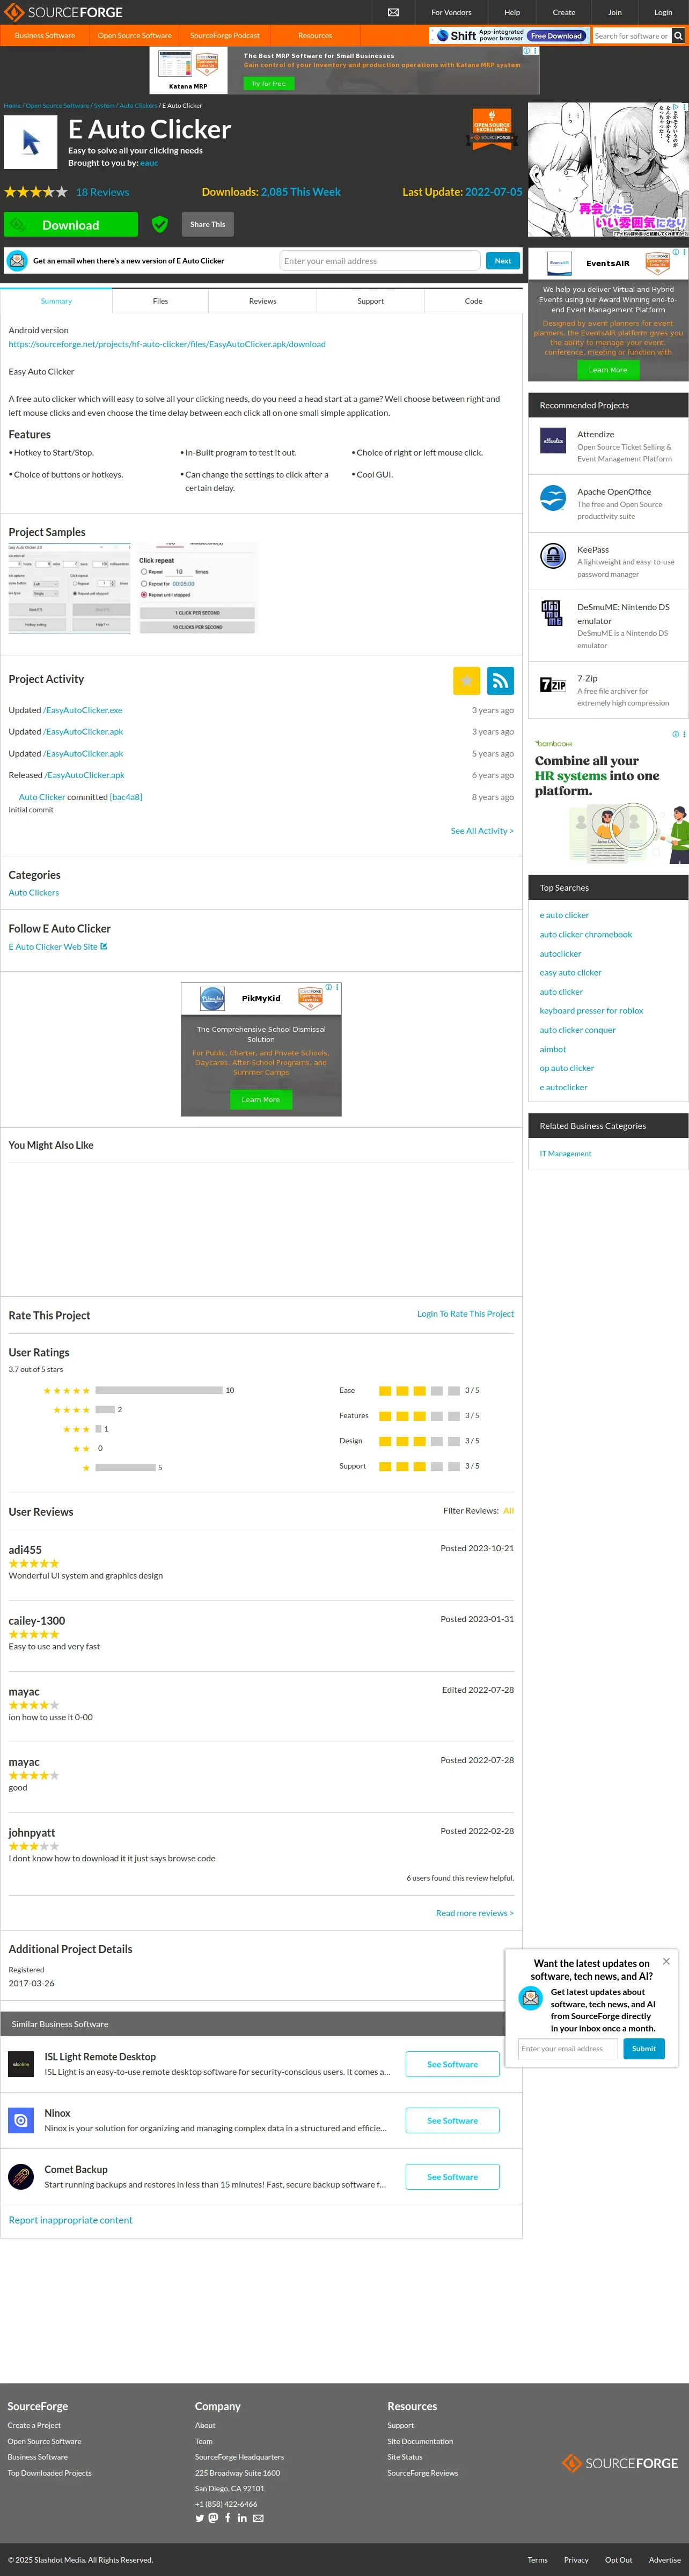Image resolution: width=689 pixels, height=2576 pixels.
Task: Click the SourceForge logo in the header
Action: 63,12
